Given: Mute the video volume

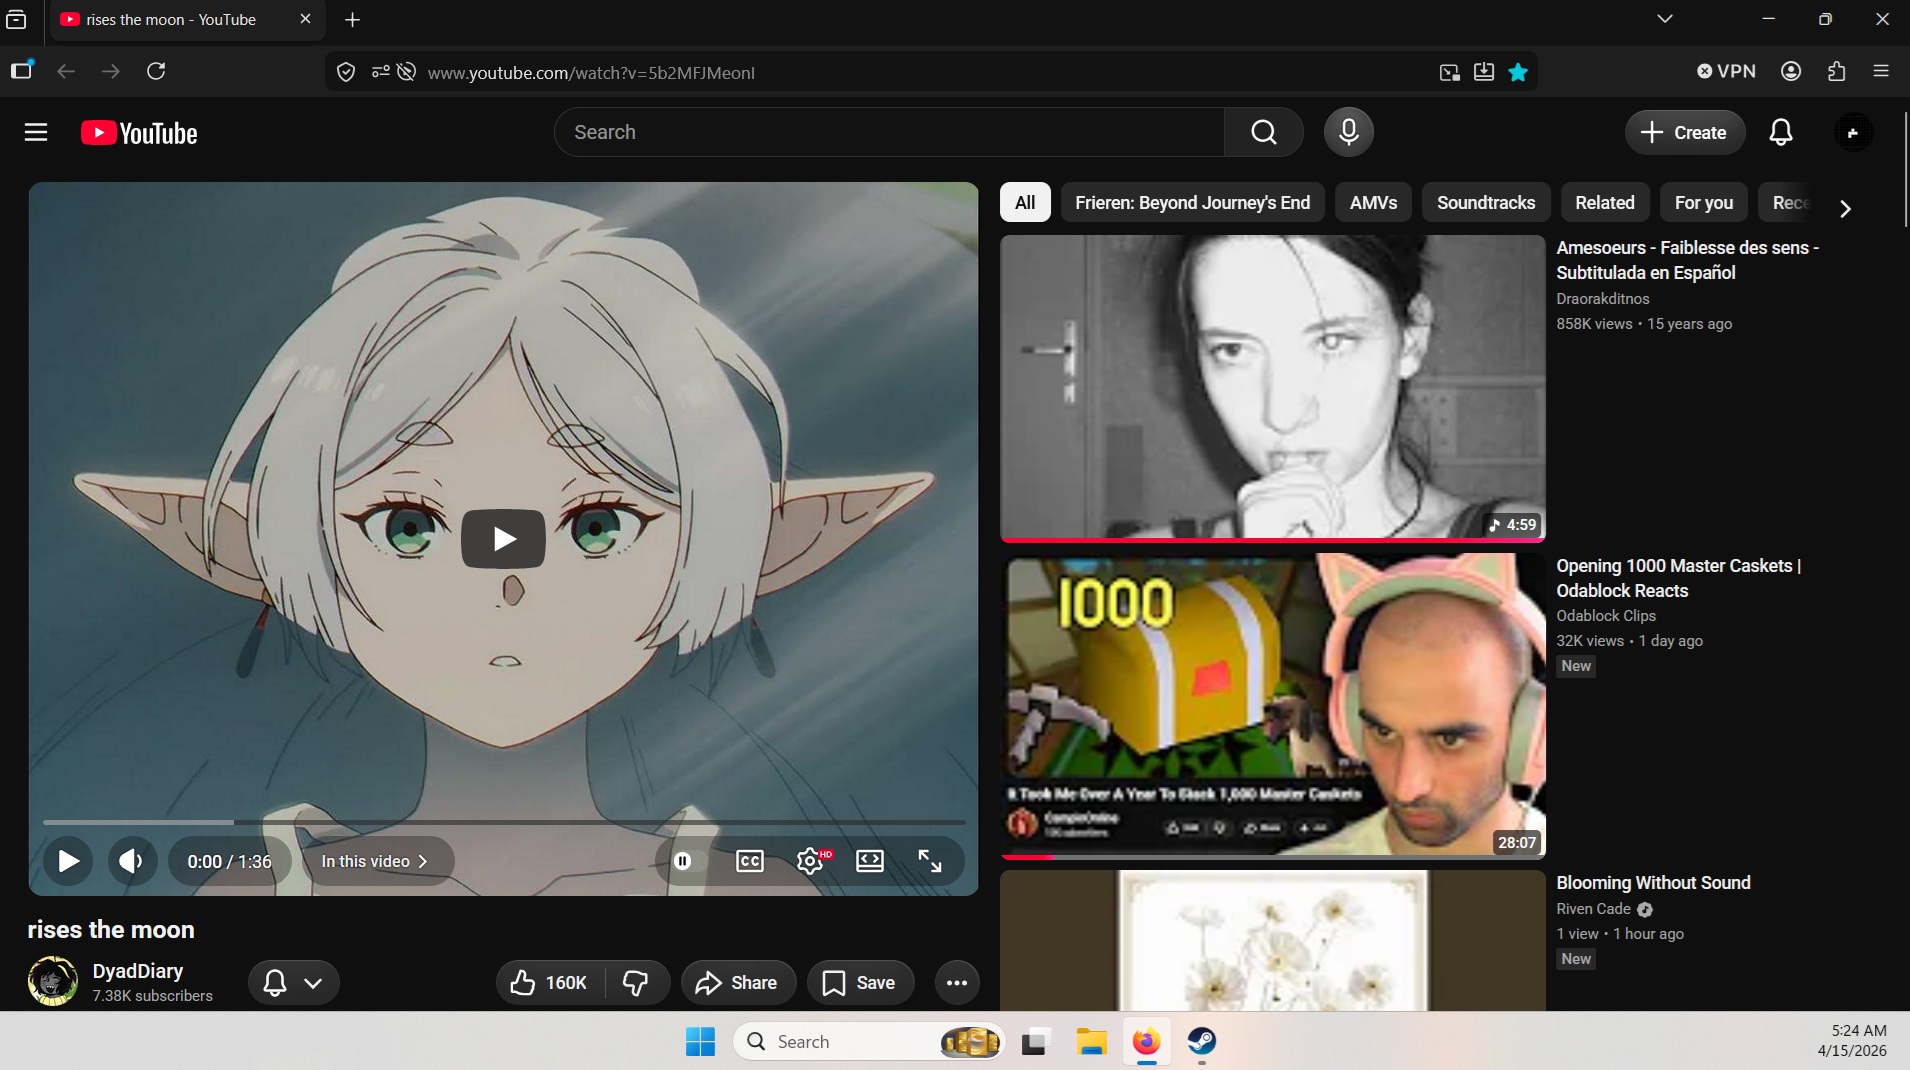Looking at the screenshot, I should (x=131, y=861).
